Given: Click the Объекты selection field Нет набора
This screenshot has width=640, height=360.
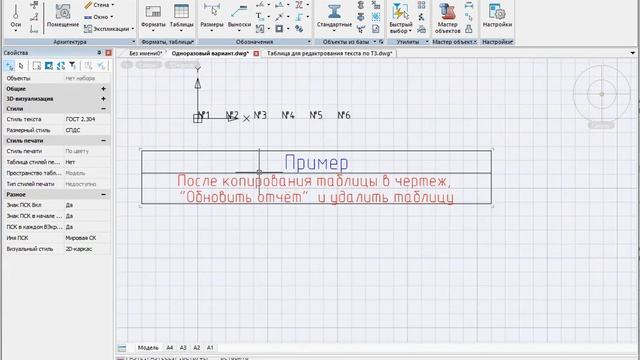Looking at the screenshot, I should tap(87, 78).
